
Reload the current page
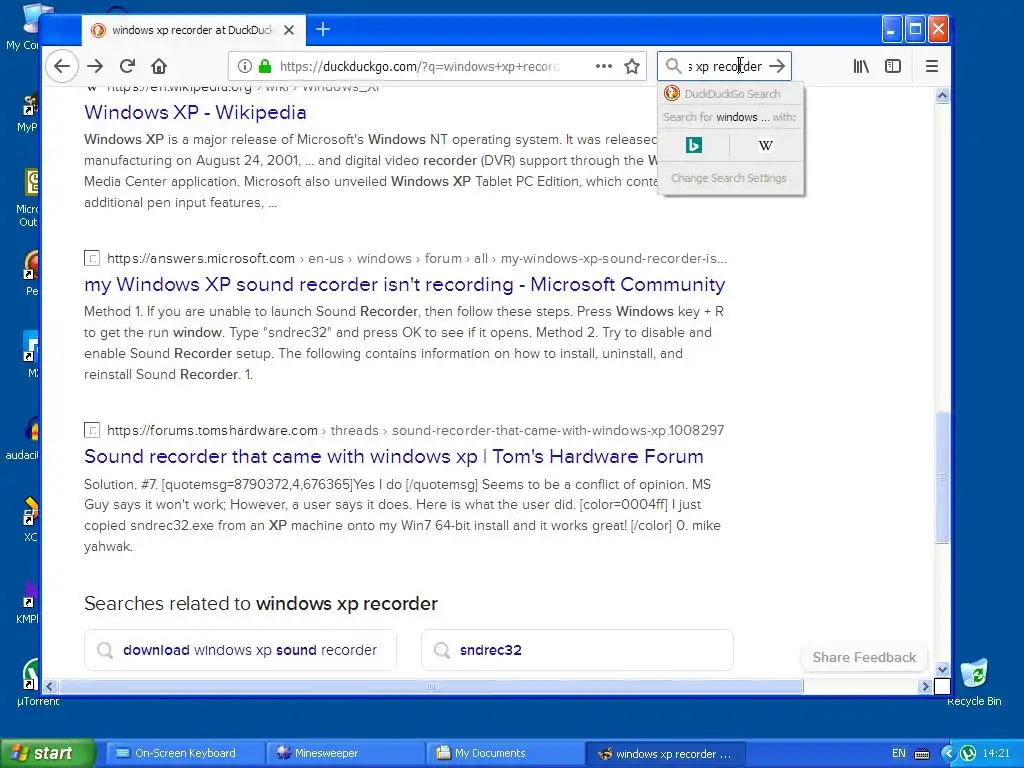pos(127,66)
